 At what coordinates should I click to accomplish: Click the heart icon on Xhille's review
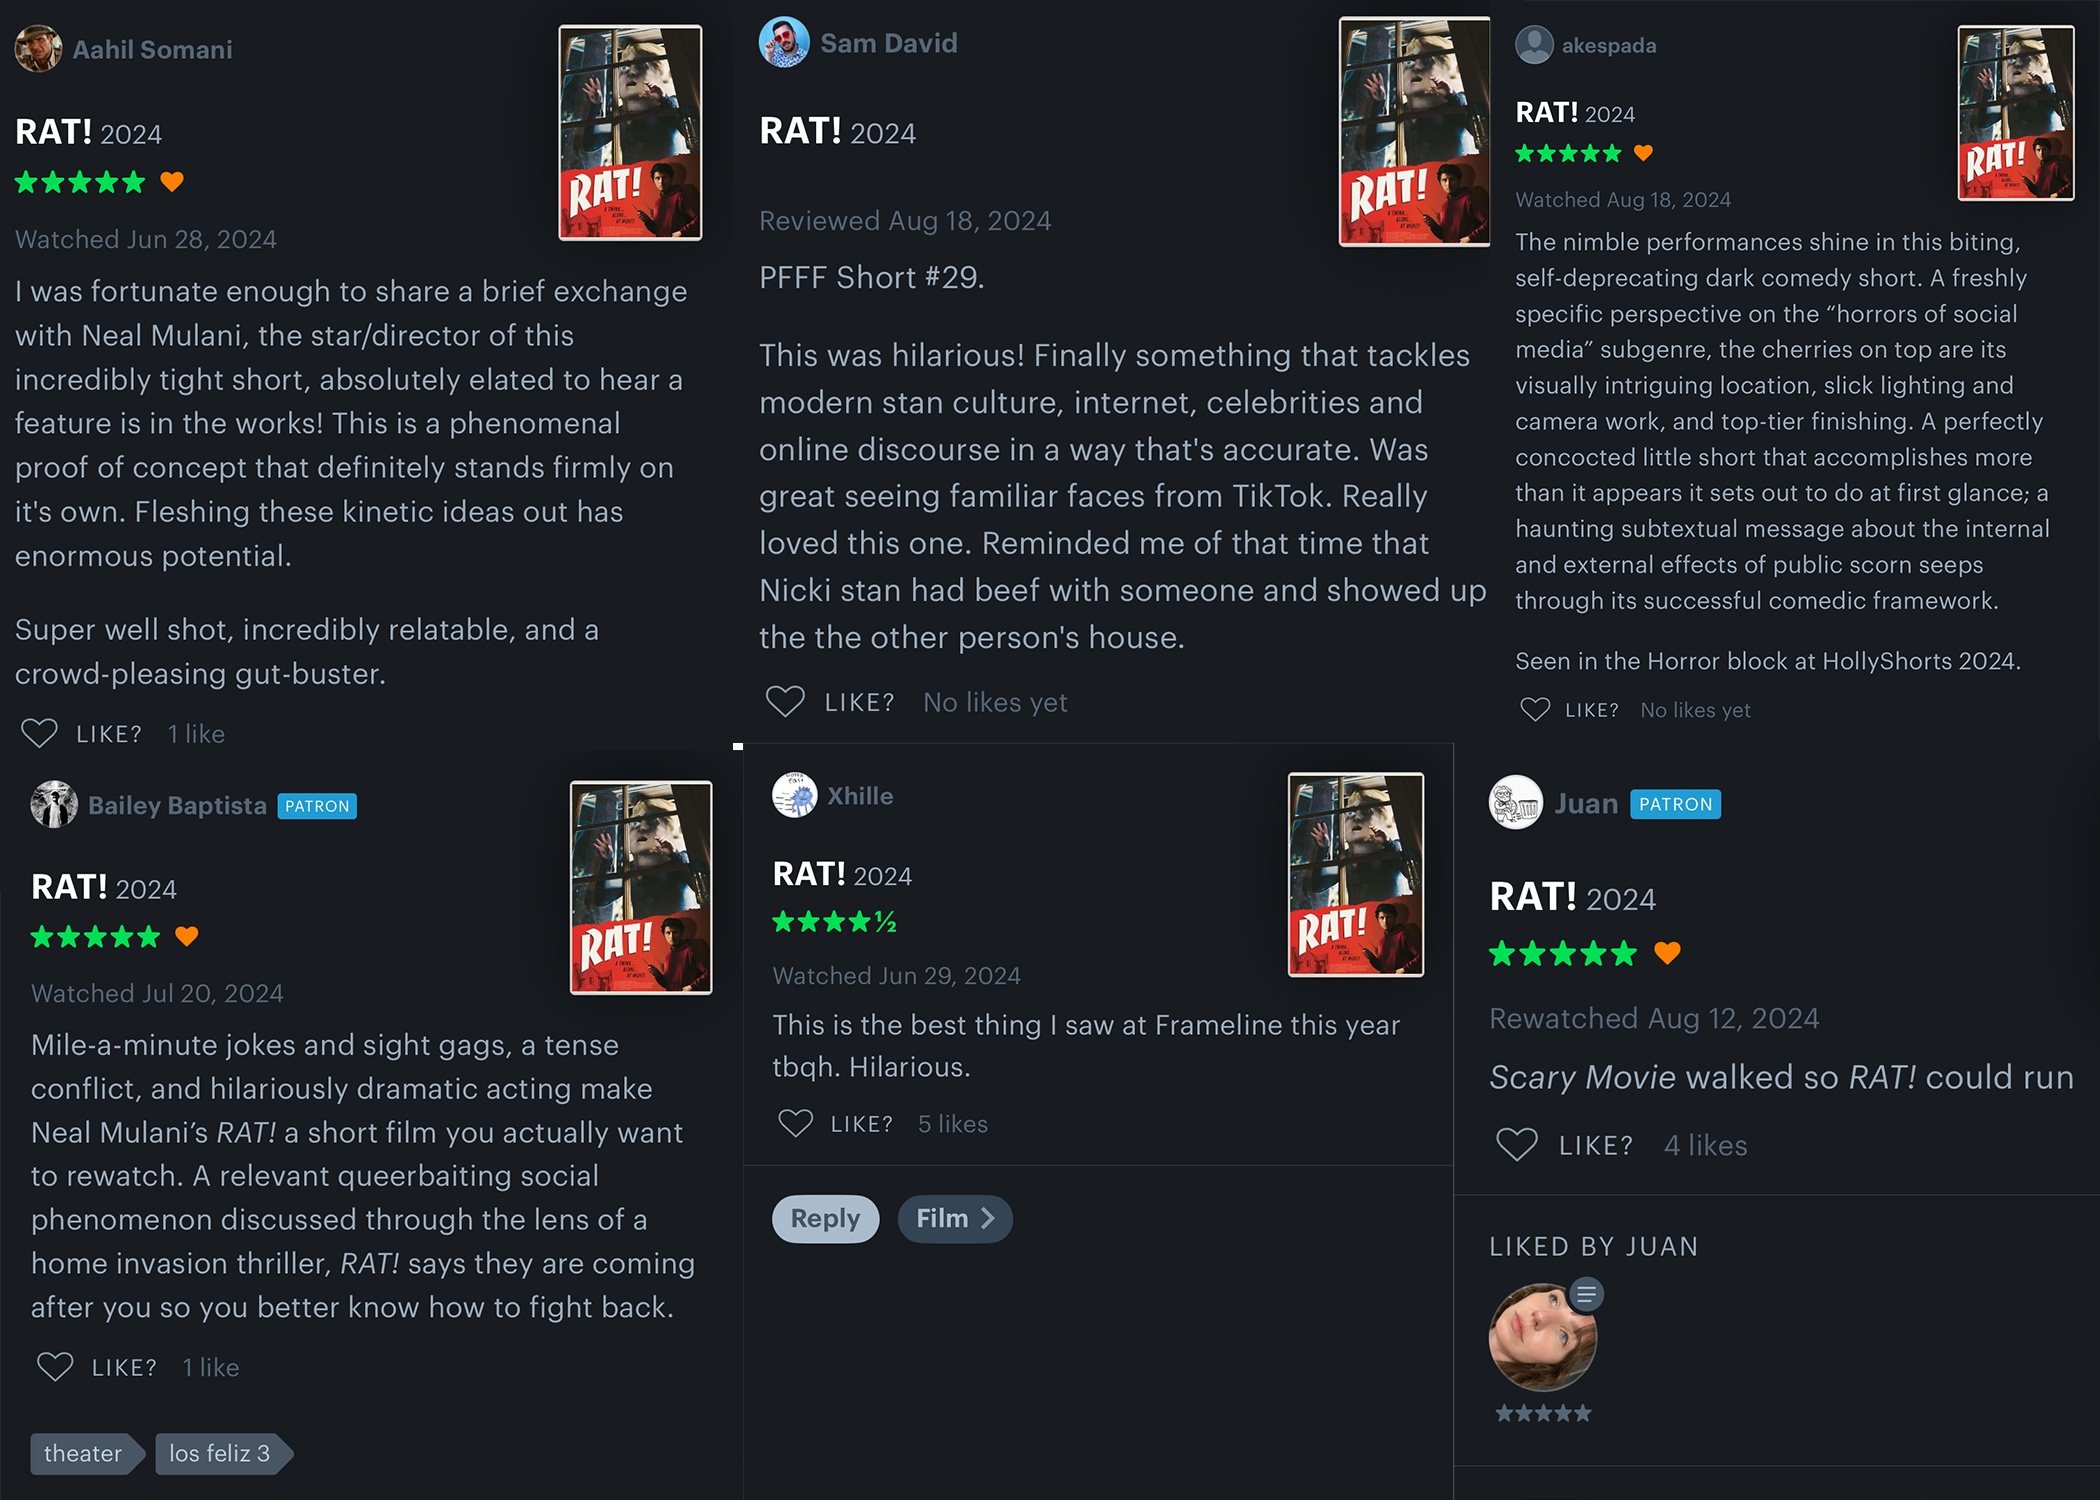pos(796,1124)
